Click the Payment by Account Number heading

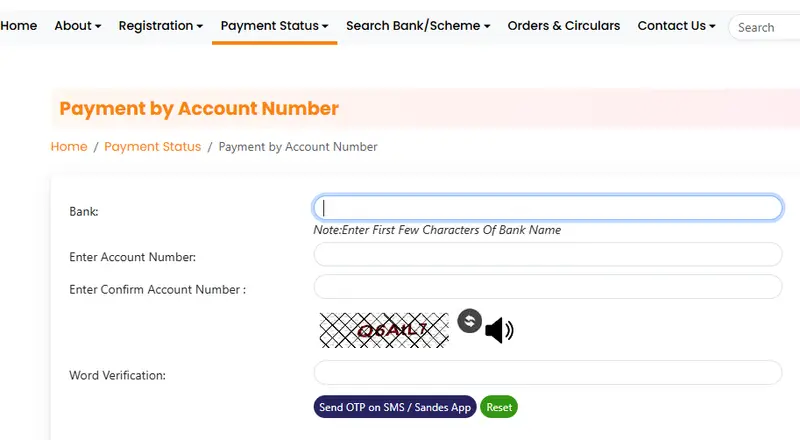coord(199,109)
